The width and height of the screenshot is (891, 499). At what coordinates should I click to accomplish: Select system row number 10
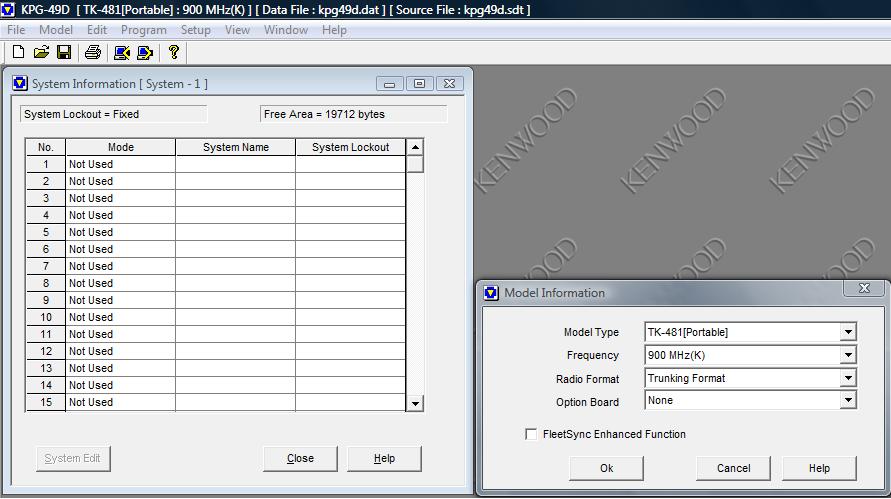coord(46,317)
